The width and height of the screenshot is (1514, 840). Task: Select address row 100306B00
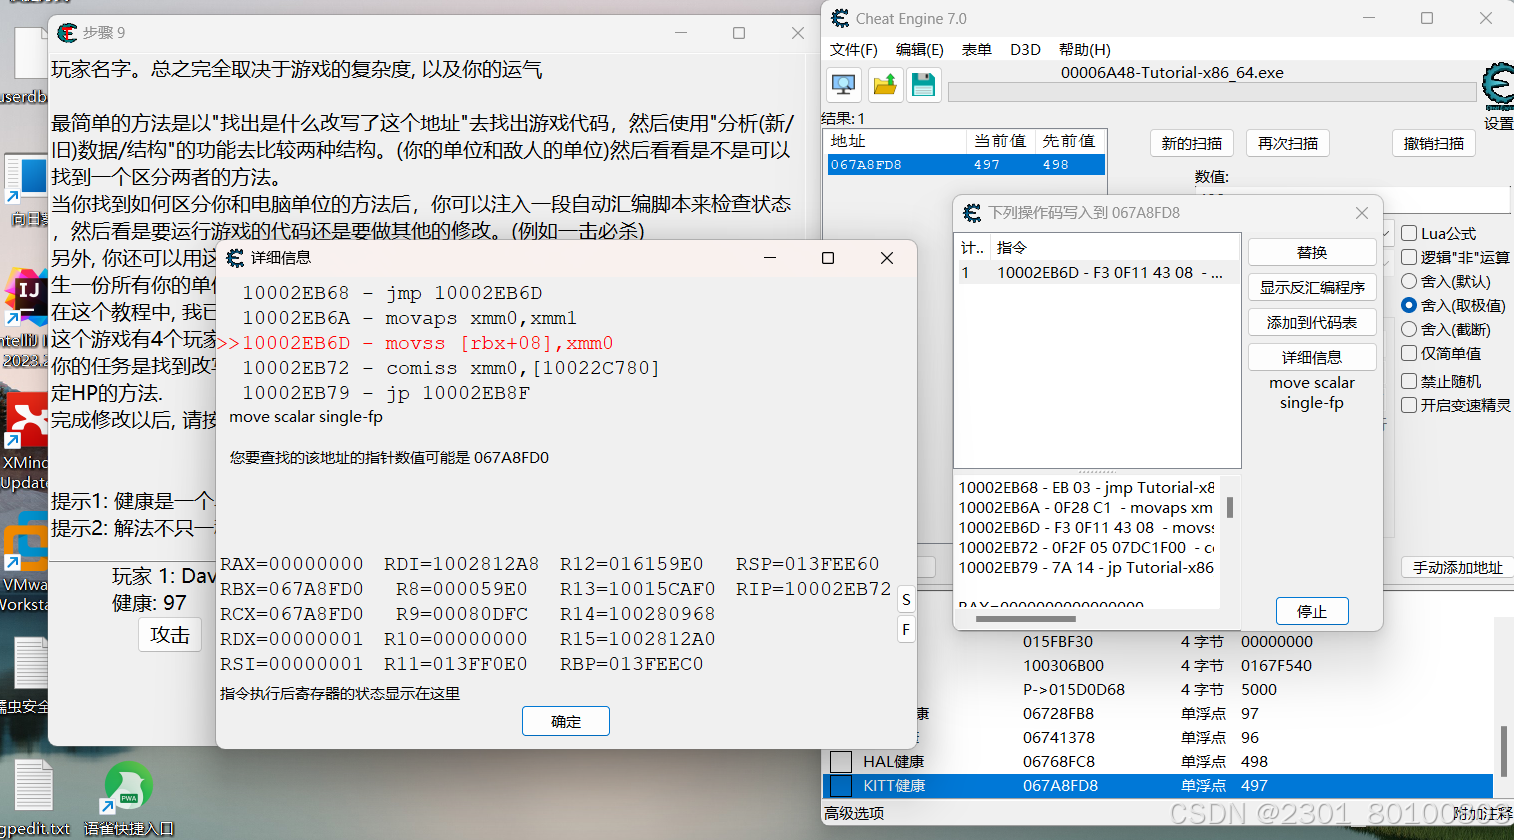tap(1158, 666)
